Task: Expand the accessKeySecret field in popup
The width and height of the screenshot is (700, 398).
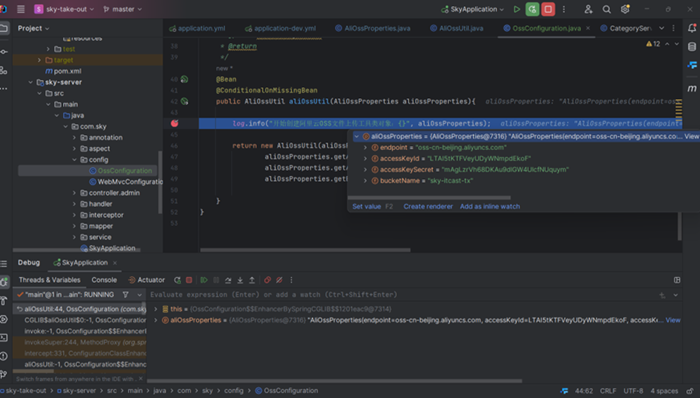Action: [365, 170]
